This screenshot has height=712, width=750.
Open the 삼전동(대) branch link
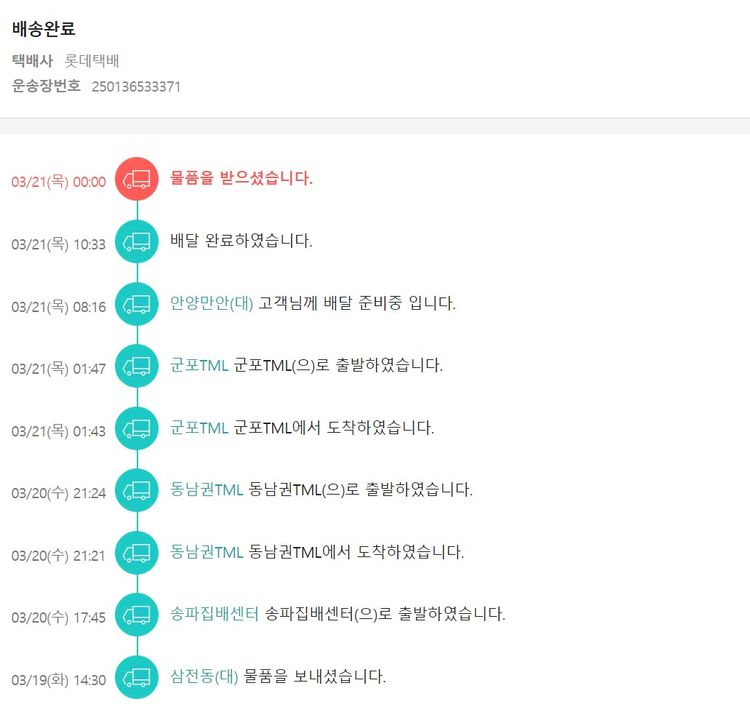[204, 676]
